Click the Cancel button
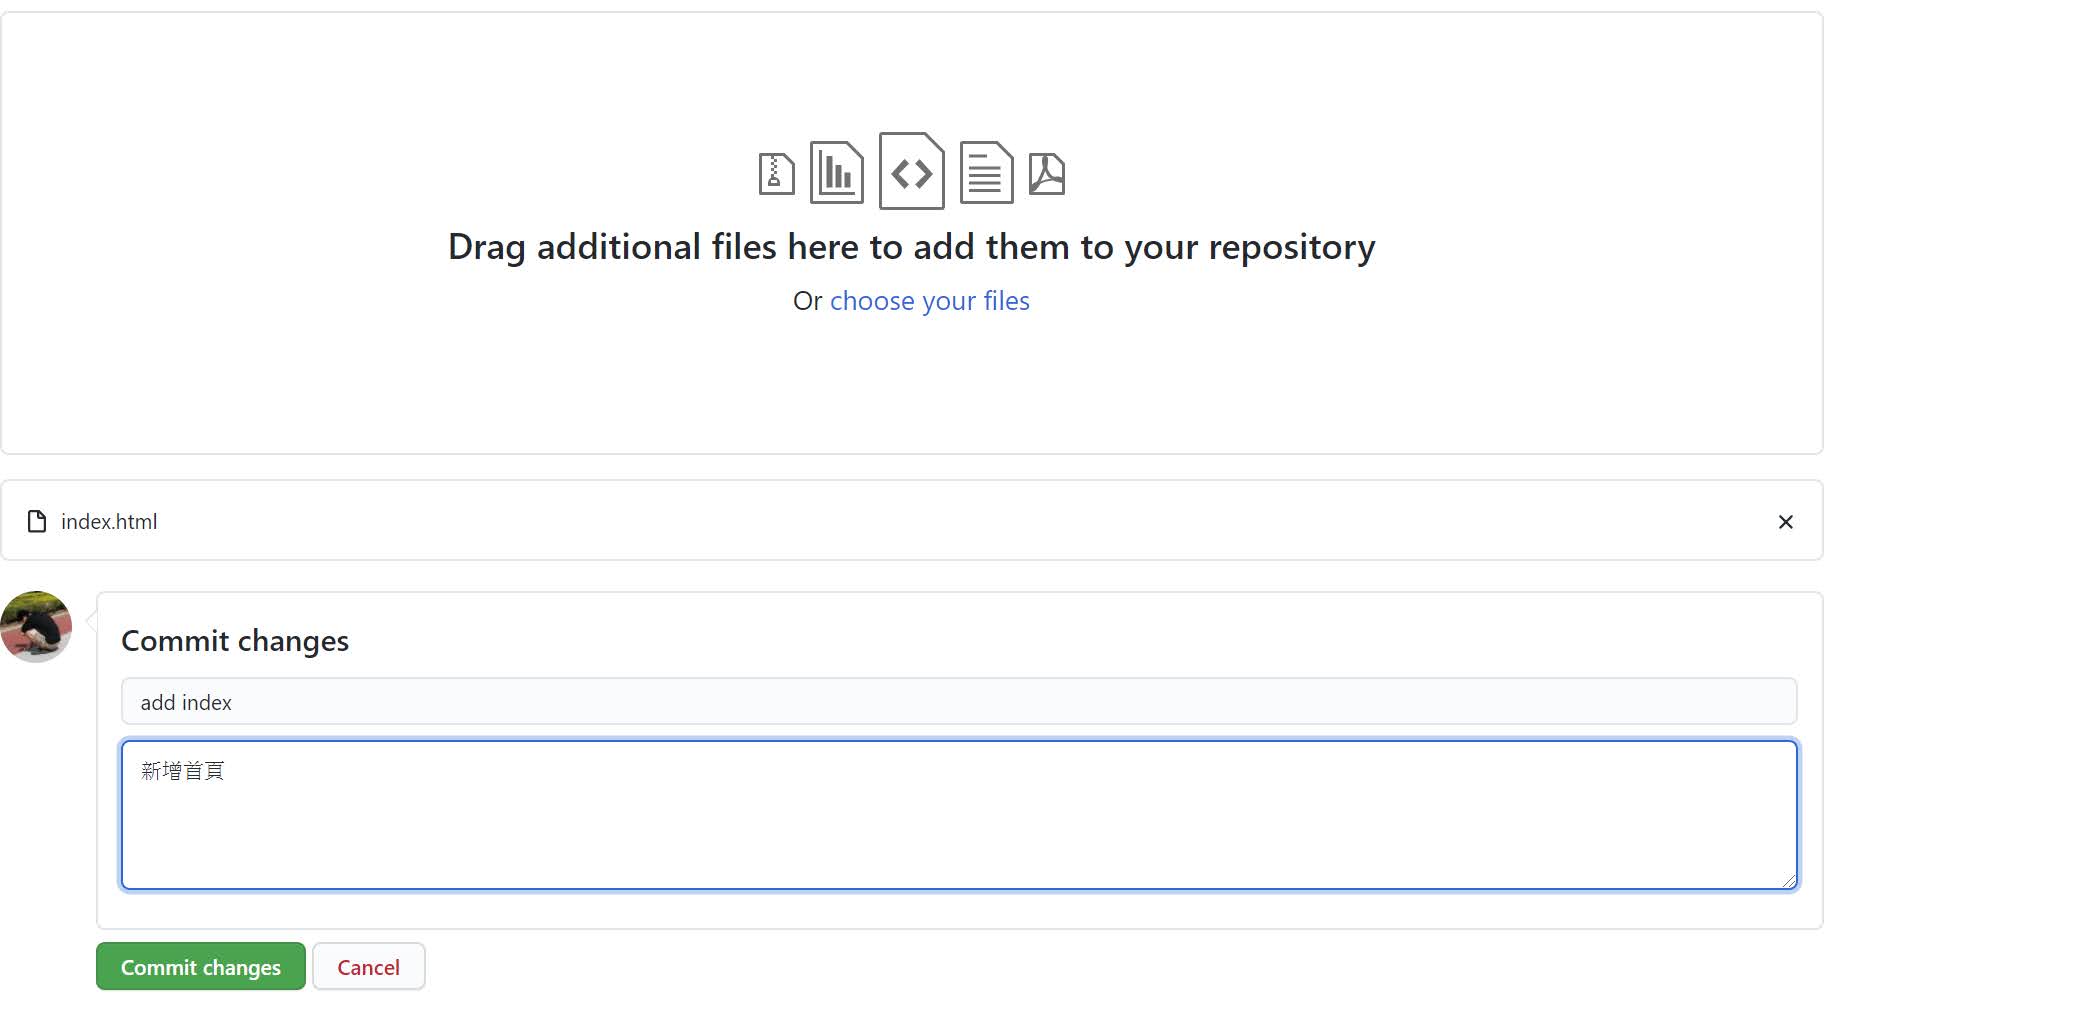The image size is (2080, 1017). coord(369,967)
